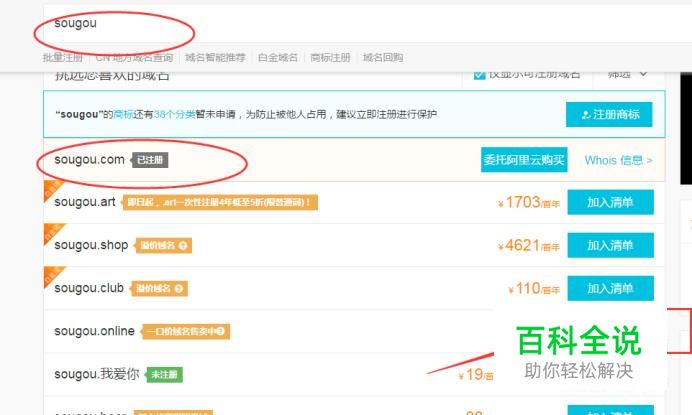Click the 未注册 tag for sougou.我爱你
The width and height of the screenshot is (692, 415).
point(164,375)
